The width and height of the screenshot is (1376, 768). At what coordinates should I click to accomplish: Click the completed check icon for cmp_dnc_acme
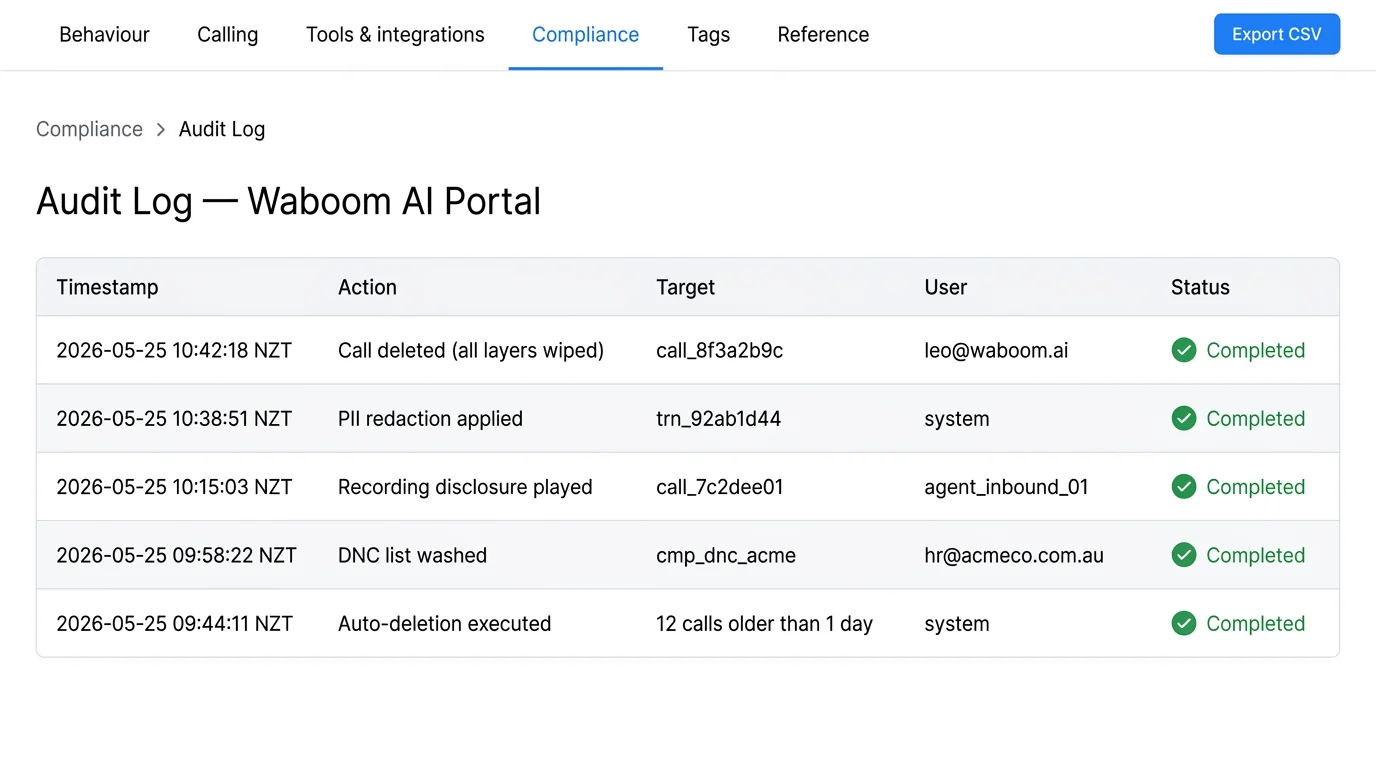point(1184,555)
